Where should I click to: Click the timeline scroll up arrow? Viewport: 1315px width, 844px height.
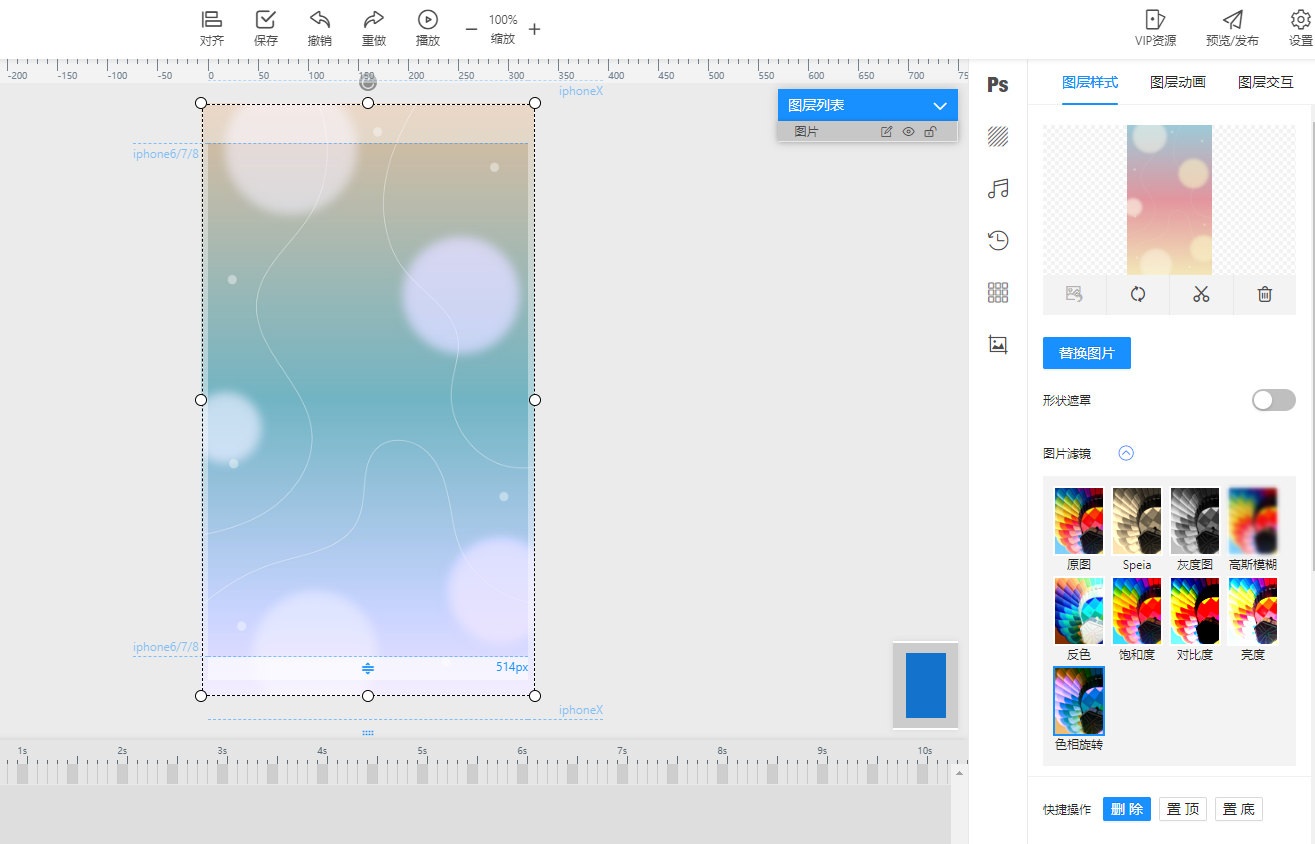(959, 772)
